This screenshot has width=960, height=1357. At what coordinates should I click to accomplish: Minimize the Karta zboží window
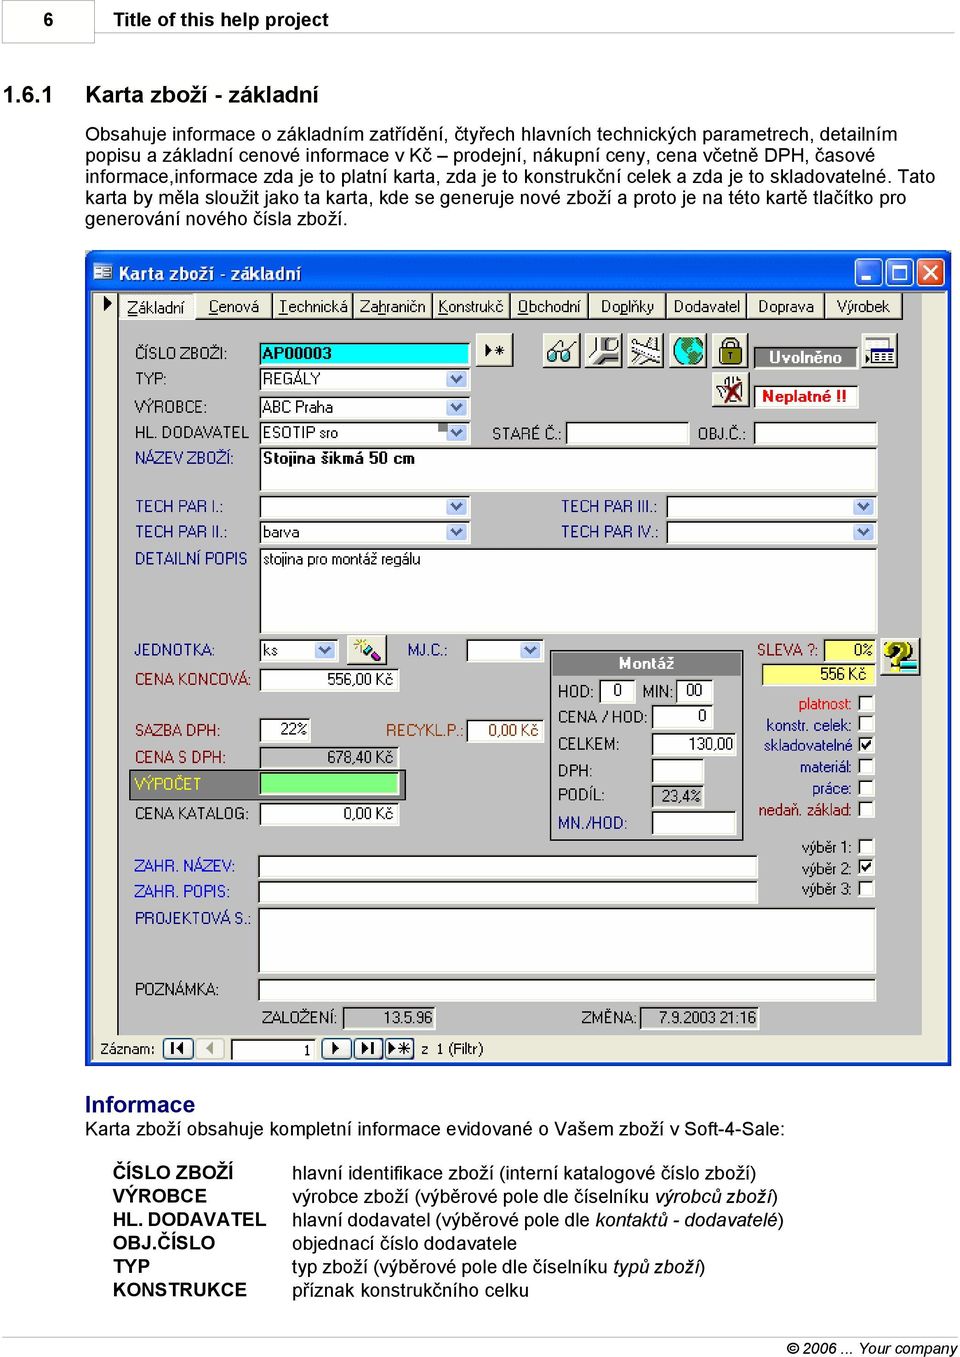pyautogui.click(x=868, y=272)
